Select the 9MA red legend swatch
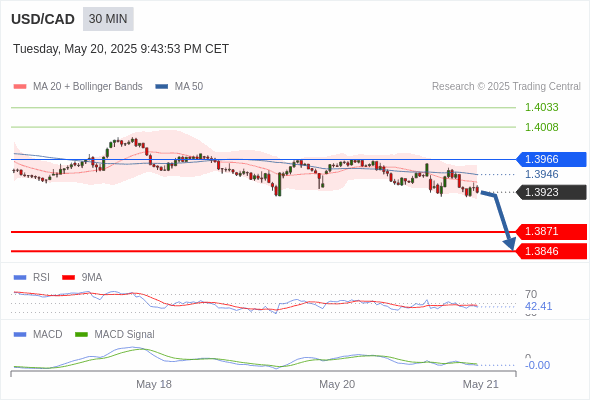This screenshot has width=590, height=400. 68,277
